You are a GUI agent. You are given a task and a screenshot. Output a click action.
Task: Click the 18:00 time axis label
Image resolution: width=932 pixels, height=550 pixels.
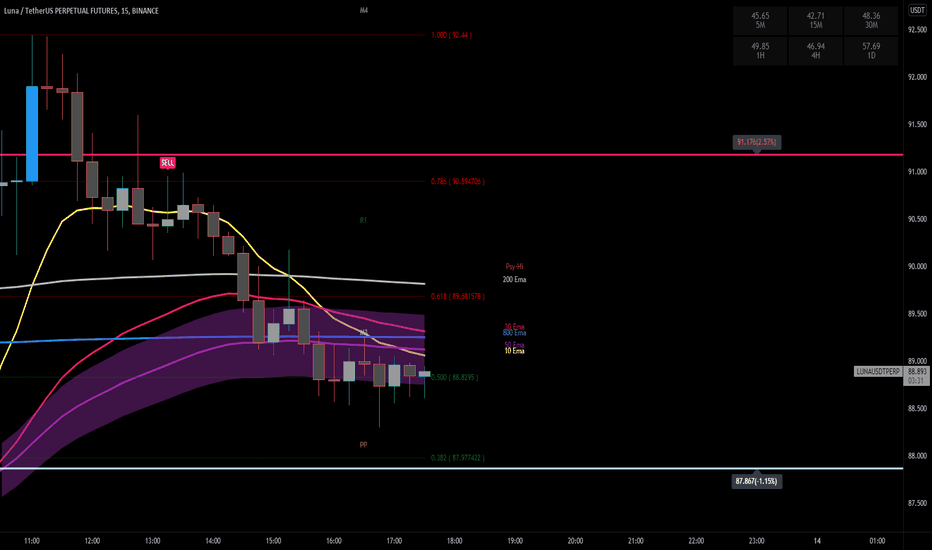point(455,540)
